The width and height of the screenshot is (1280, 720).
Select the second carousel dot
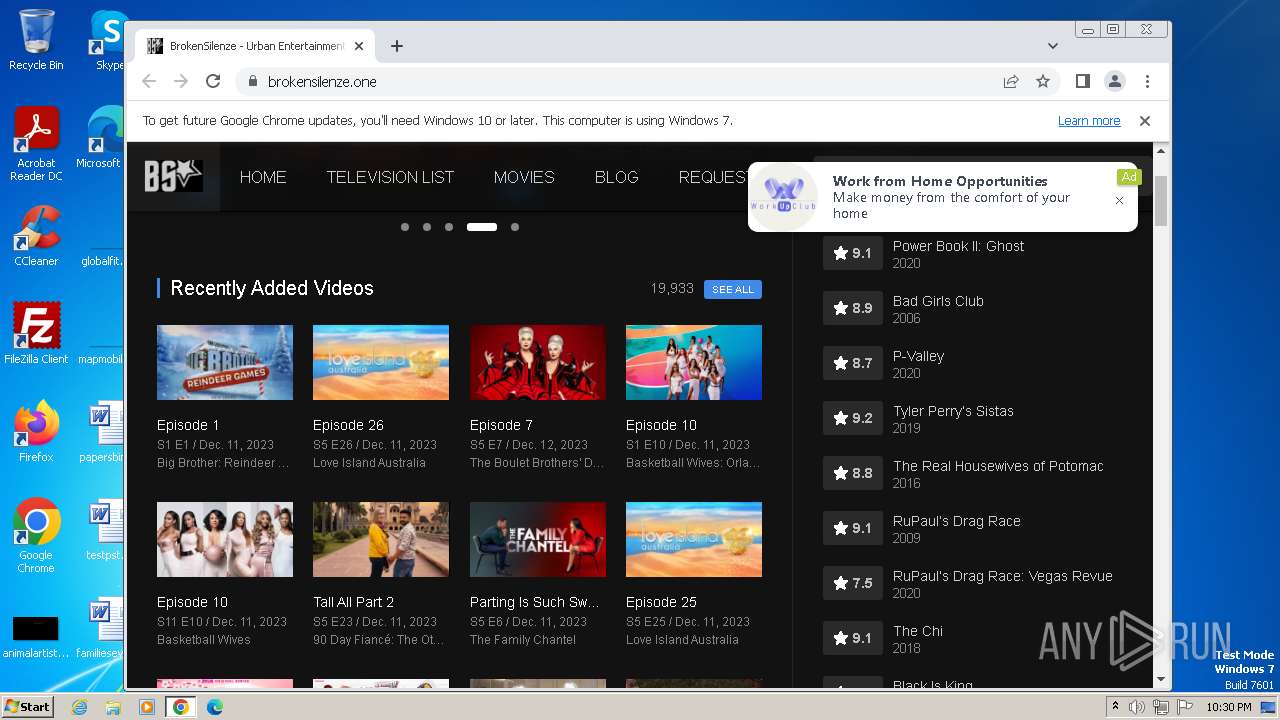pyautogui.click(x=427, y=227)
